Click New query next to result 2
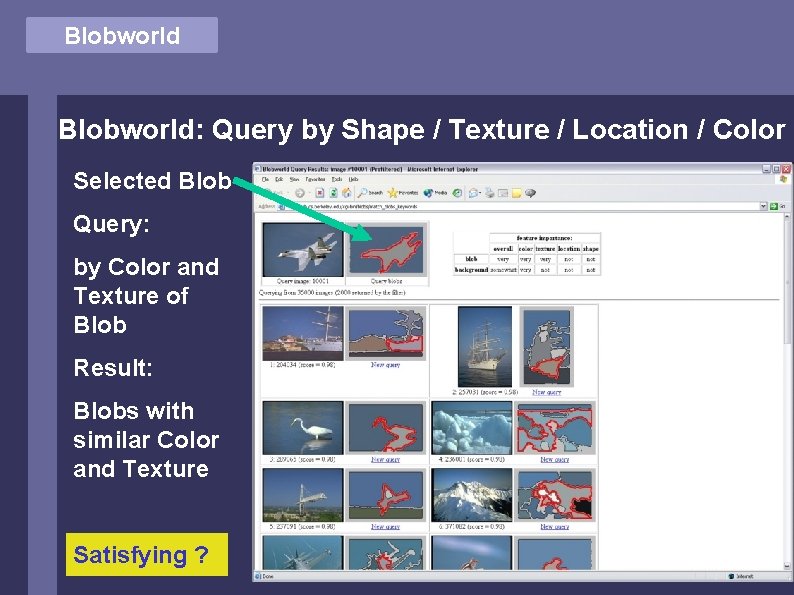Screen dimensions: 794x595 [547, 392]
